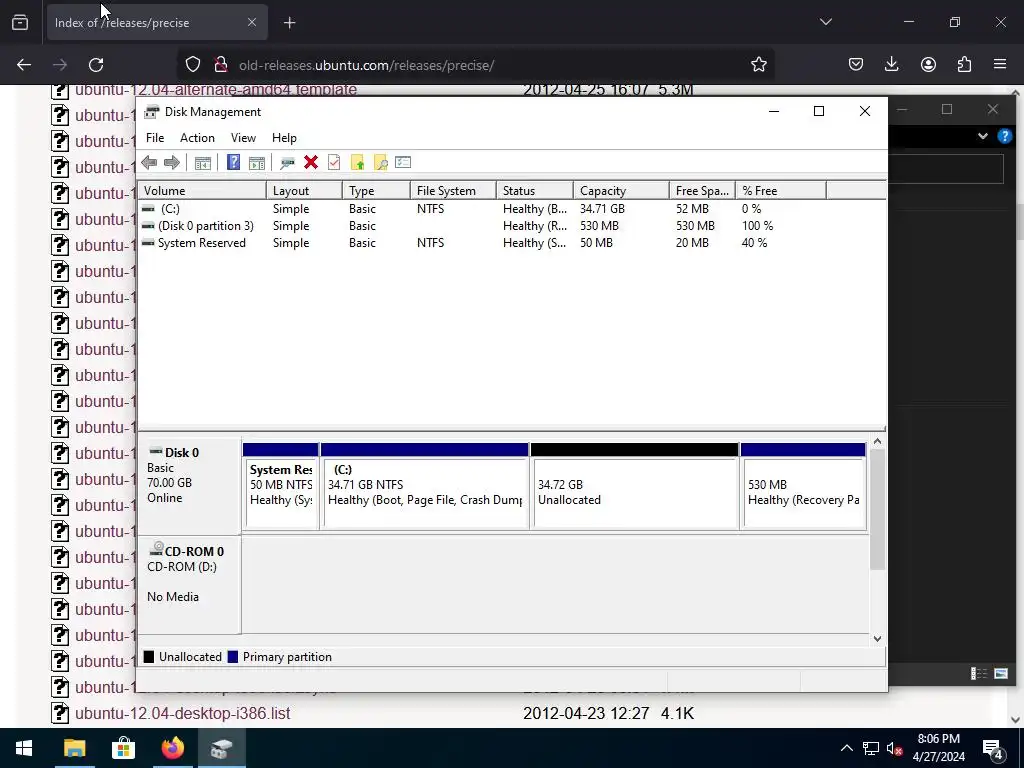
Task: Open a new Firefox tab with plus
Action: pyautogui.click(x=289, y=23)
